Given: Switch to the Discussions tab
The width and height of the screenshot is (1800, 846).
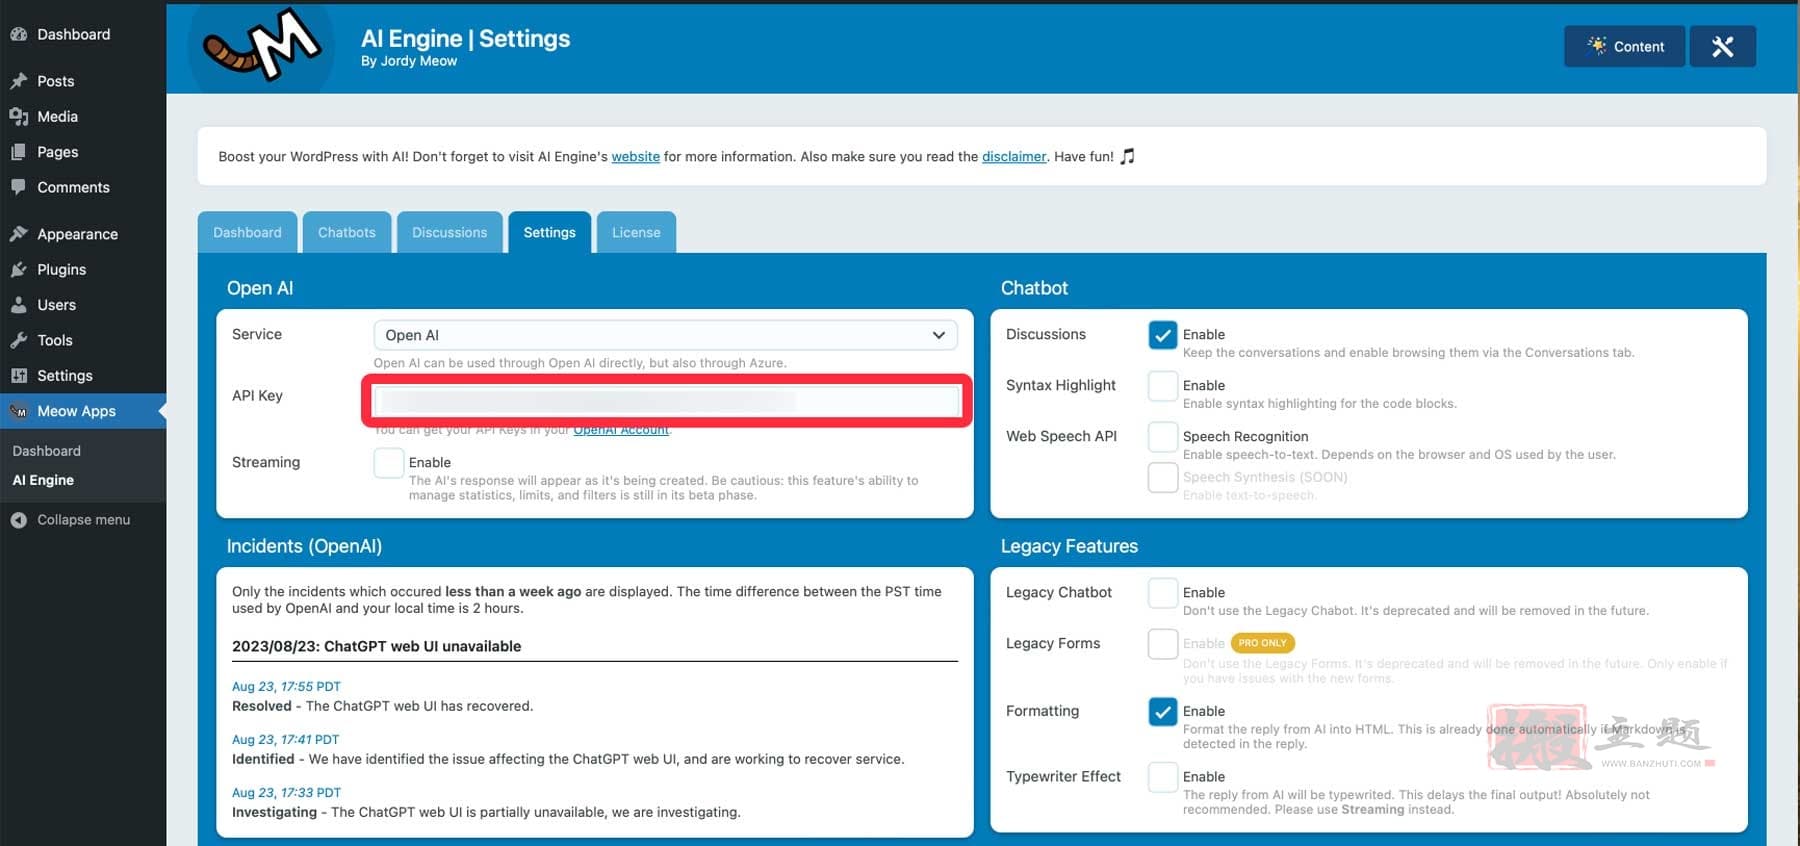Looking at the screenshot, I should point(450,232).
